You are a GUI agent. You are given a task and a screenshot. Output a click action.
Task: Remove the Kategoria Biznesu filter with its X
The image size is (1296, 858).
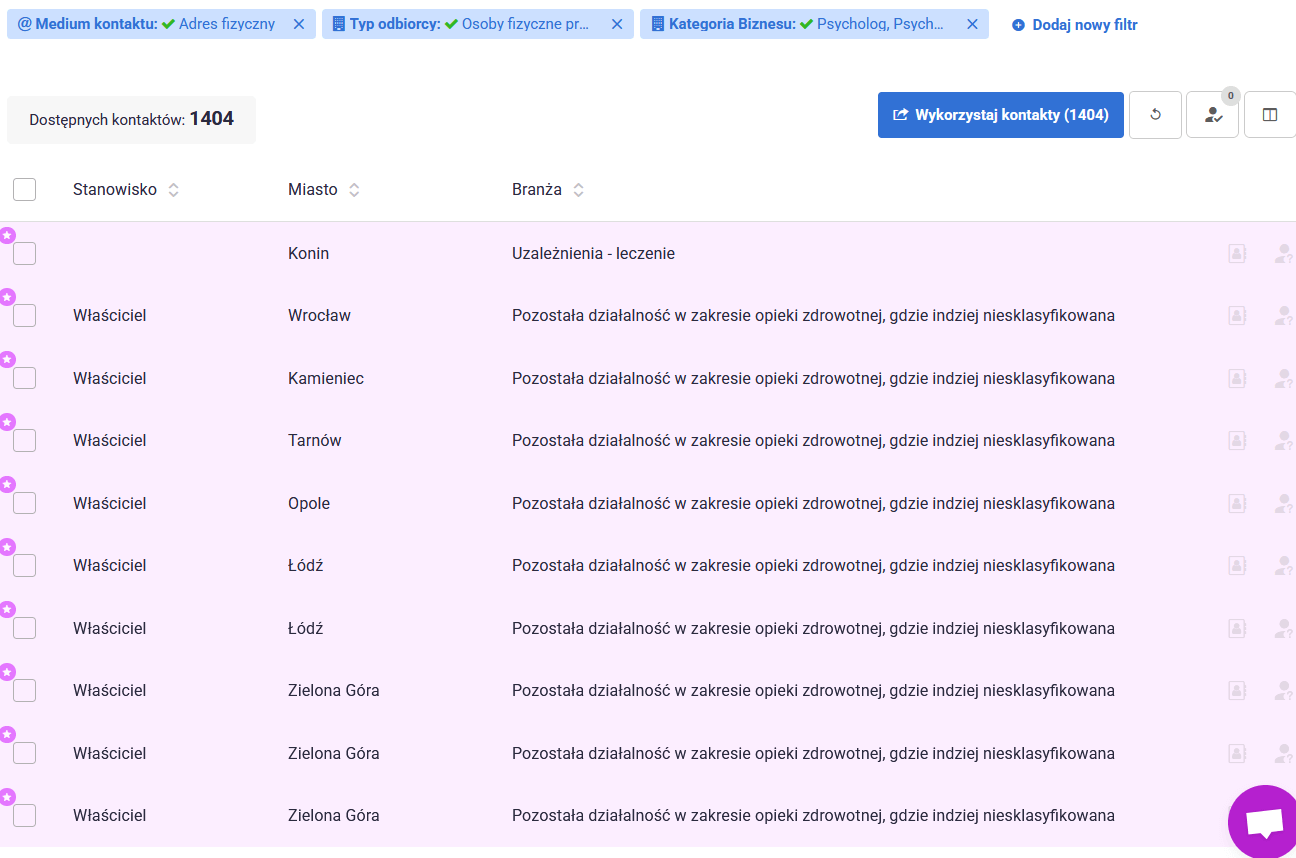click(x=972, y=24)
